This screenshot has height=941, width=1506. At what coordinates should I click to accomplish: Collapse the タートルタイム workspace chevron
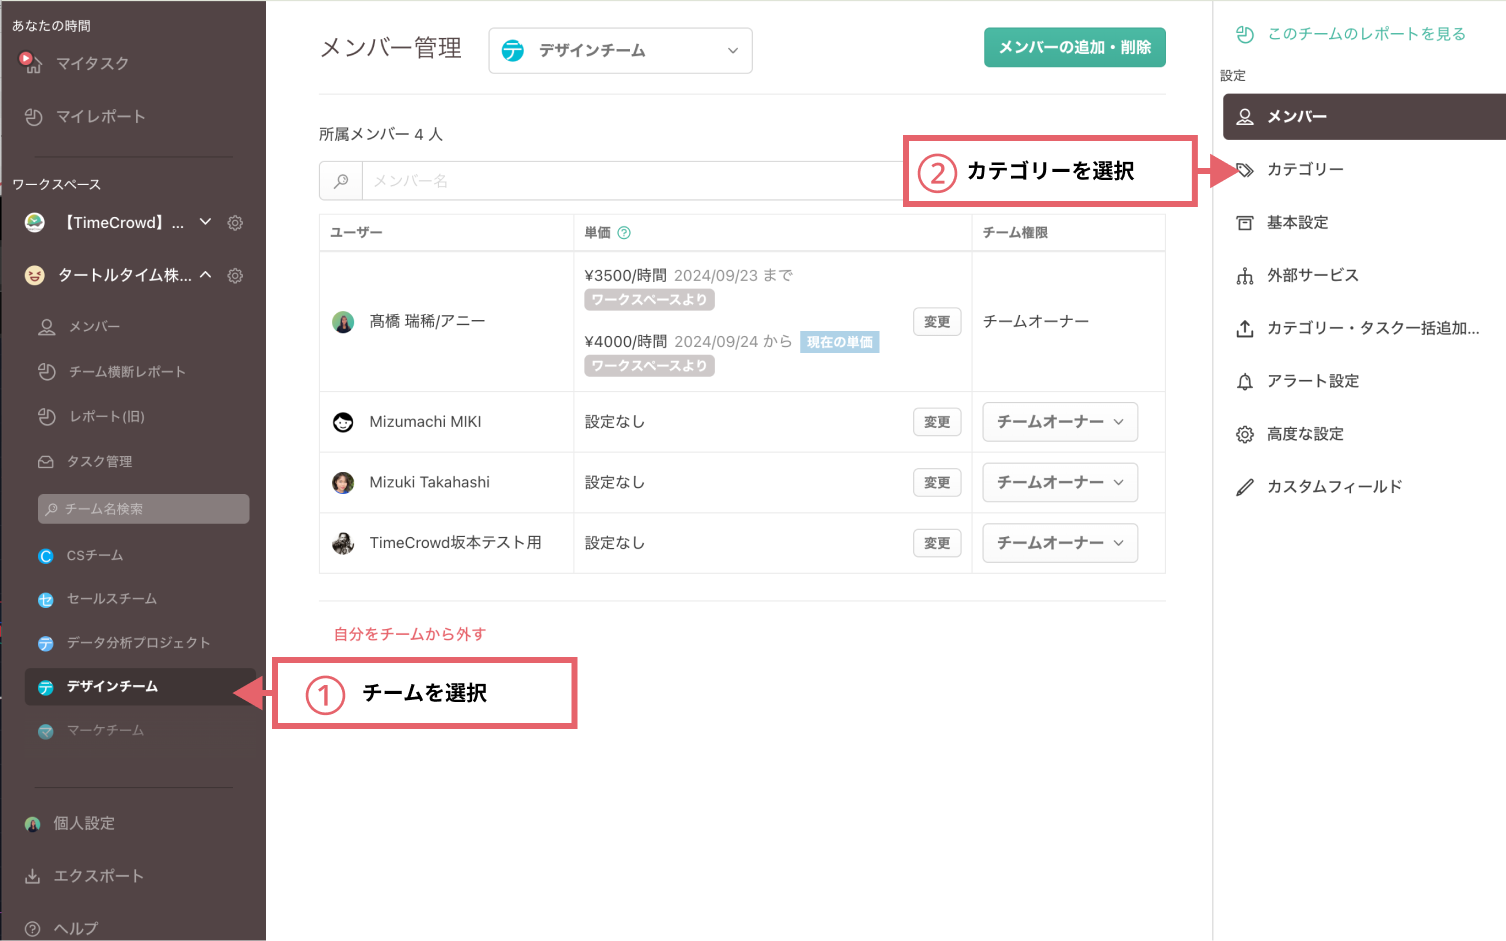(205, 275)
